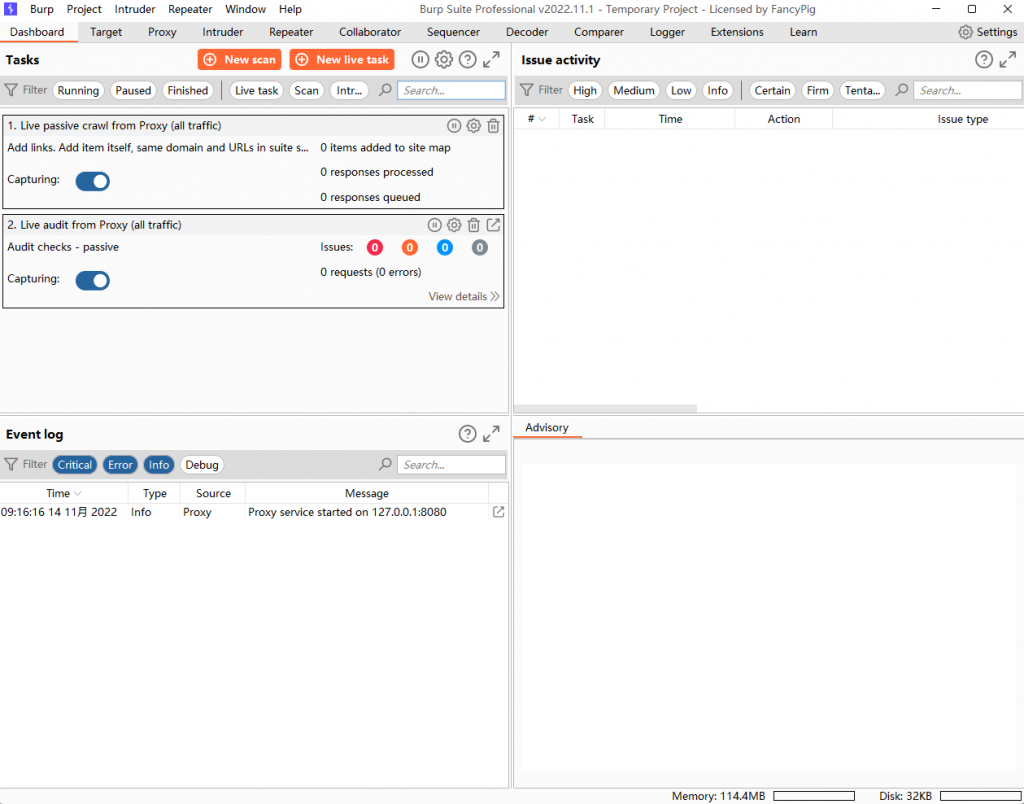The width and height of the screenshot is (1024, 804).
Task: Toggle the High severity issue filter
Action: [584, 90]
